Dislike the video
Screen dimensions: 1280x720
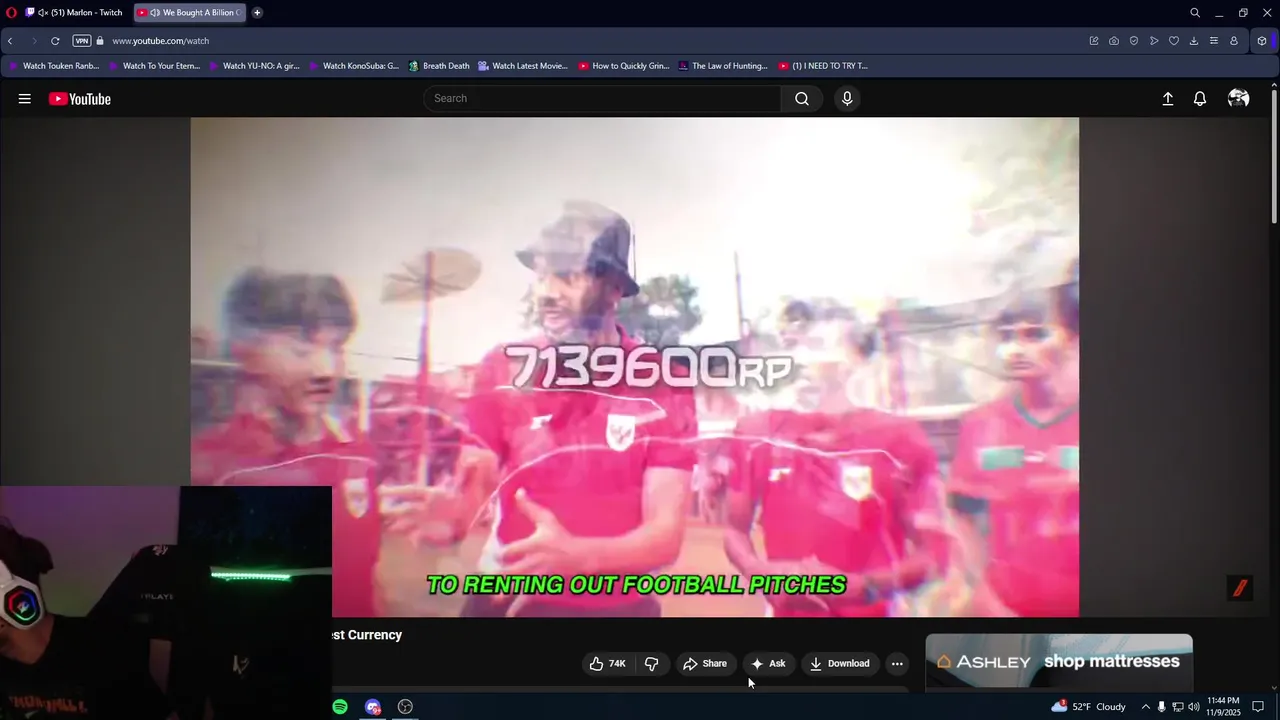point(652,664)
